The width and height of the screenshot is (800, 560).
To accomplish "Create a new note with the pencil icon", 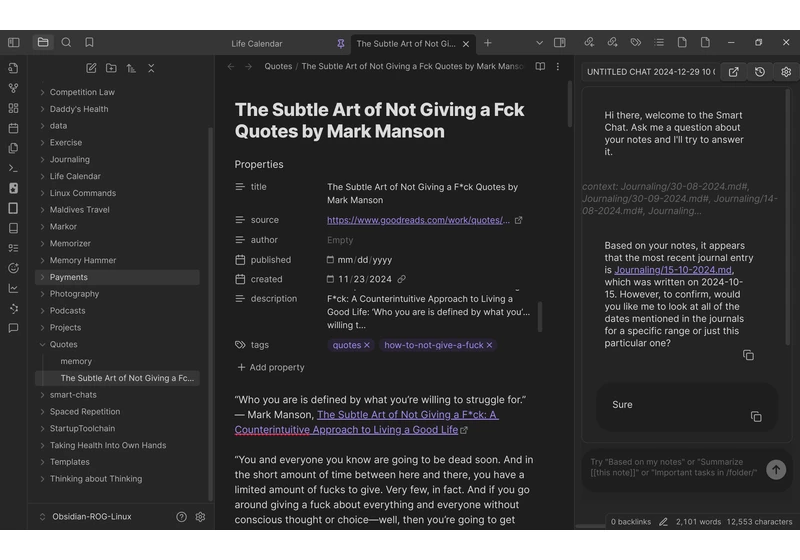I will coord(91,68).
